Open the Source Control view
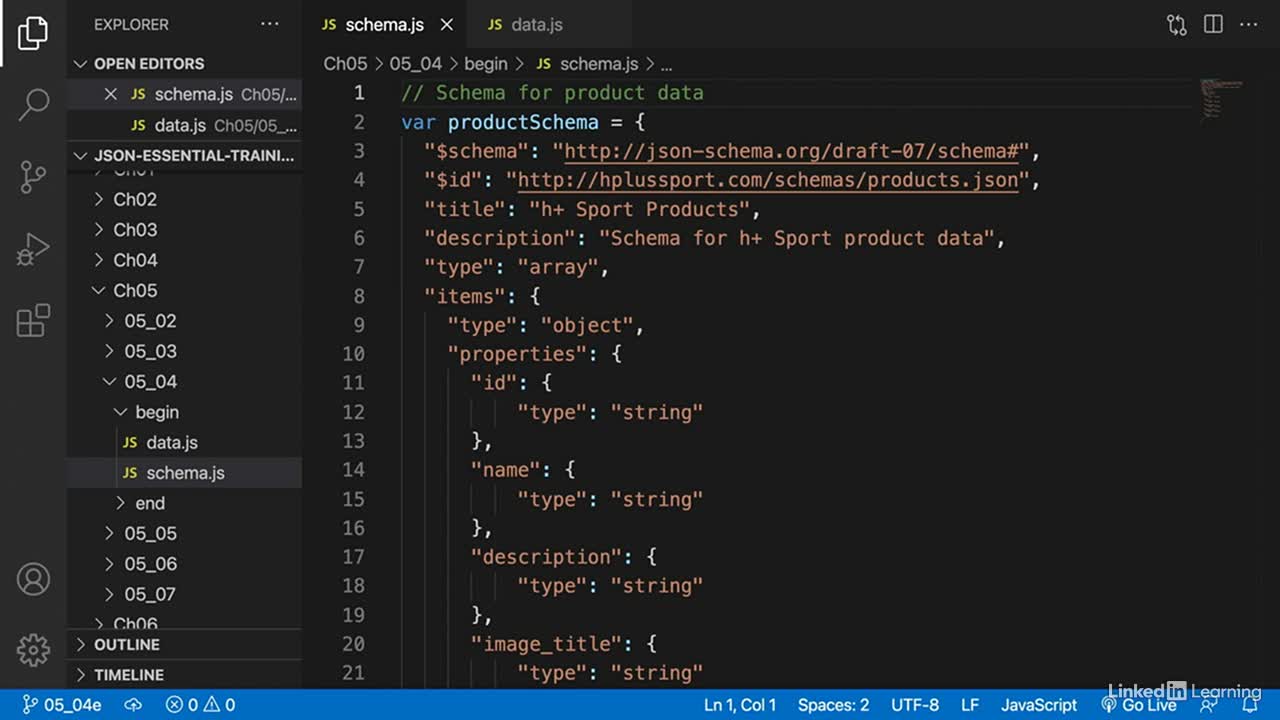The height and width of the screenshot is (720, 1280). (x=33, y=177)
